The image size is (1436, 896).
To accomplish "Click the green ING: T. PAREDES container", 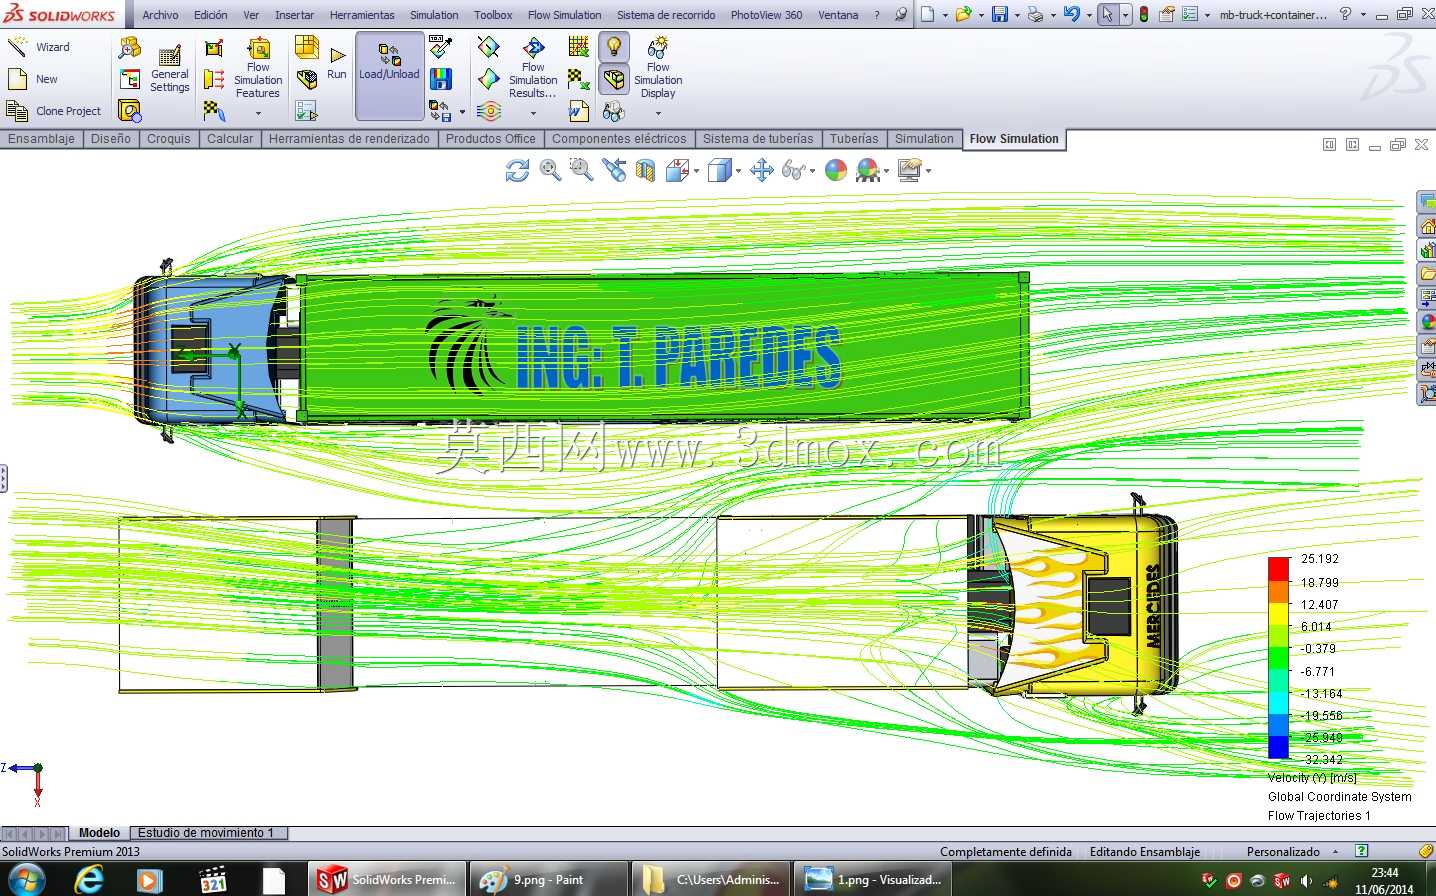I will [665, 345].
